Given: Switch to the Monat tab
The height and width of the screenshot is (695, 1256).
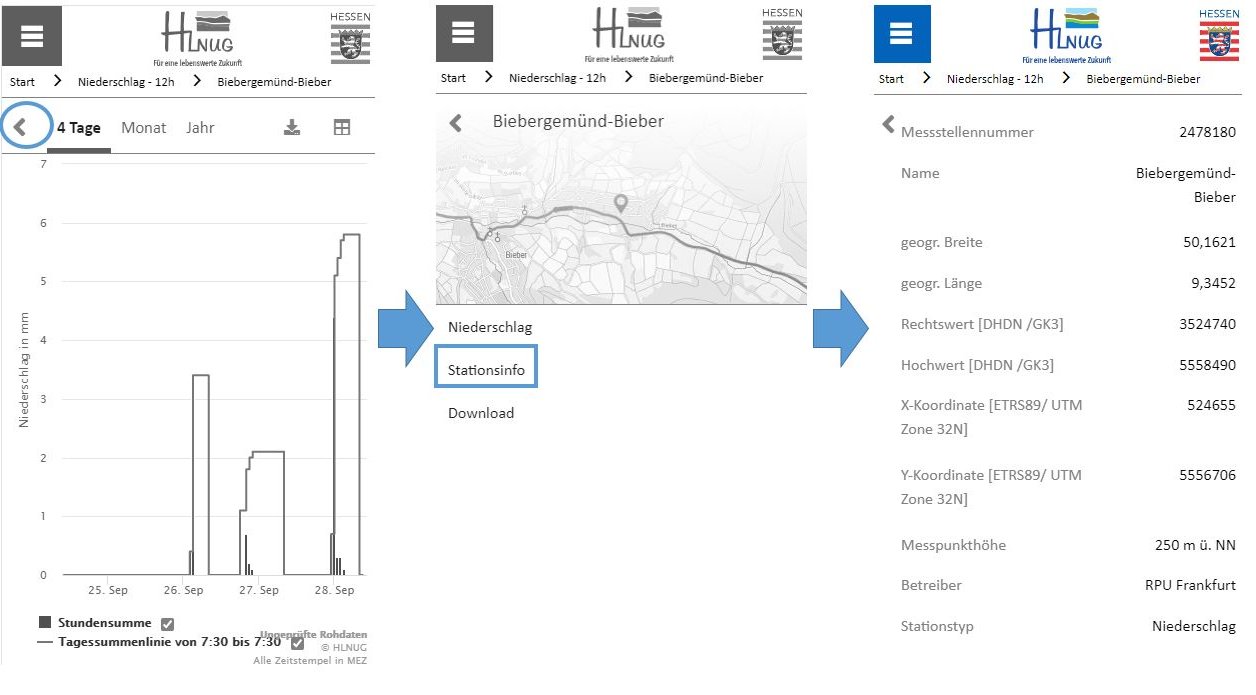Looking at the screenshot, I should tap(144, 128).
